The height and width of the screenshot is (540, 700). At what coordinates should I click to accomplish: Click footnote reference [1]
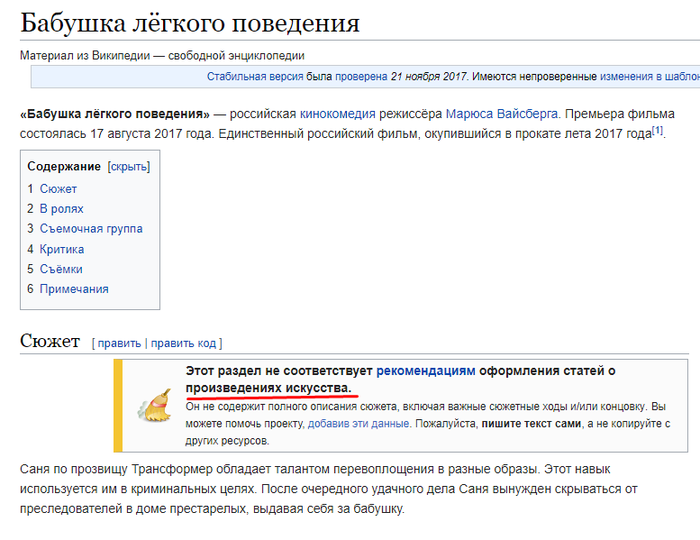pos(657,130)
